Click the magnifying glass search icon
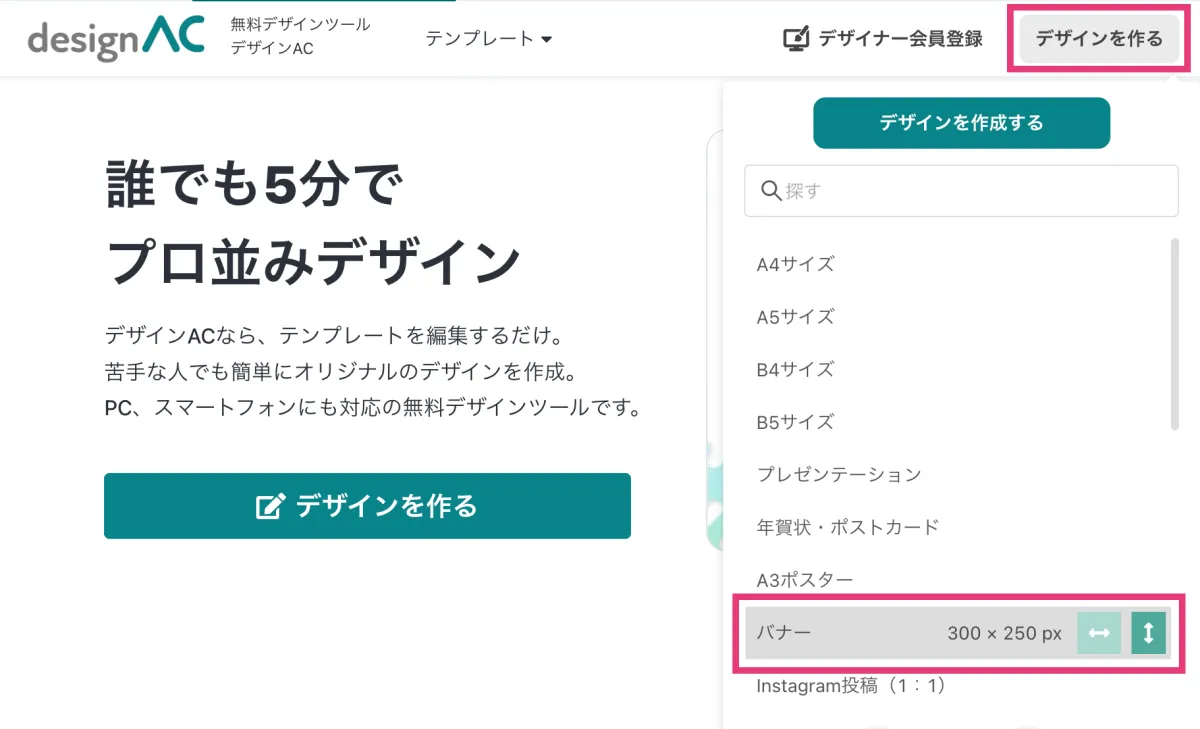The image size is (1200, 729). 770,190
